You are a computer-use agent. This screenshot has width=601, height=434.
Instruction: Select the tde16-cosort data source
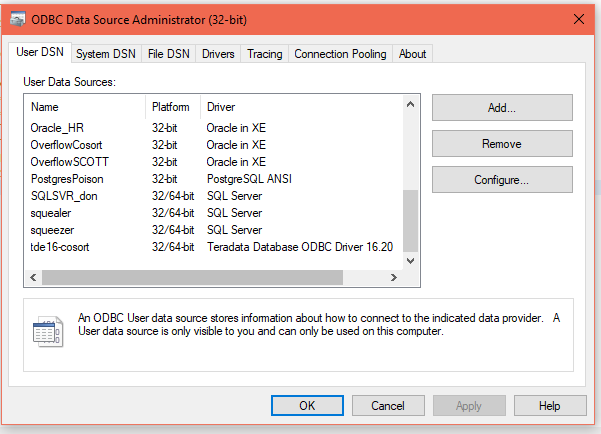tap(60, 247)
